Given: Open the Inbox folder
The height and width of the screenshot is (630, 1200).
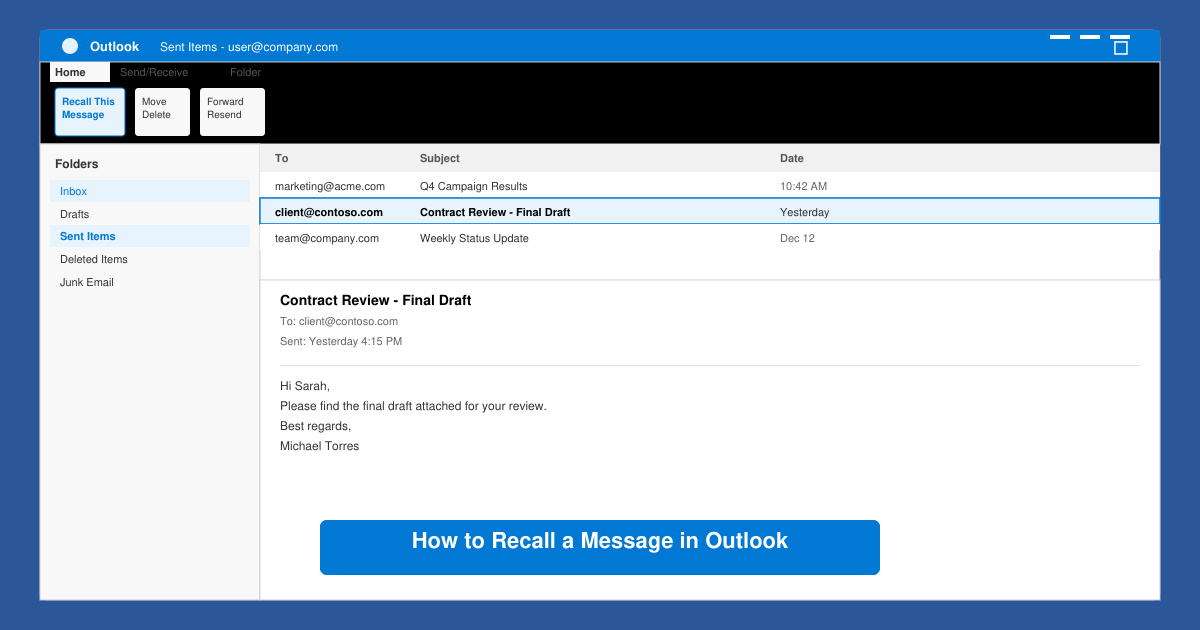Looking at the screenshot, I should pos(150,191).
